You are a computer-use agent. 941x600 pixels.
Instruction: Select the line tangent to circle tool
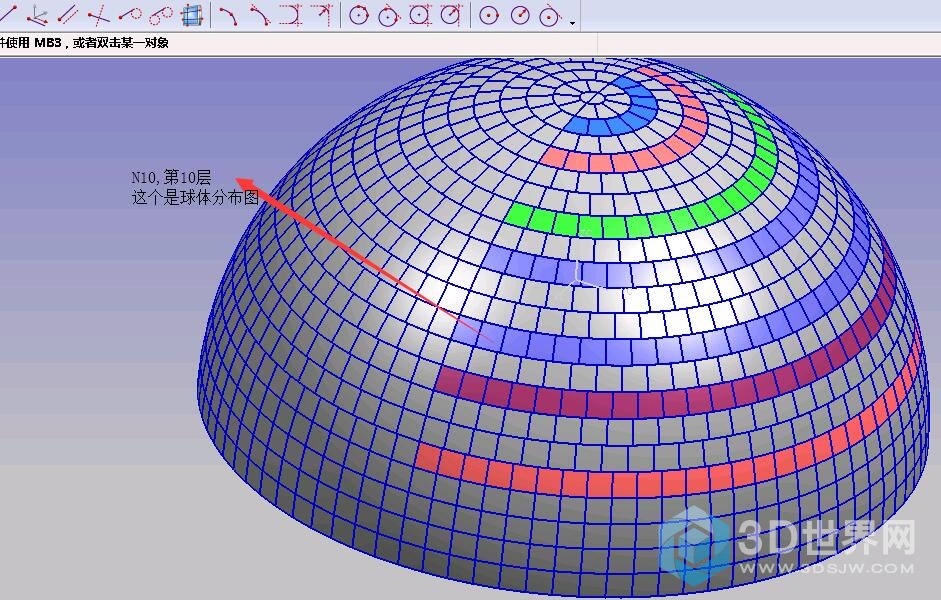129,14
